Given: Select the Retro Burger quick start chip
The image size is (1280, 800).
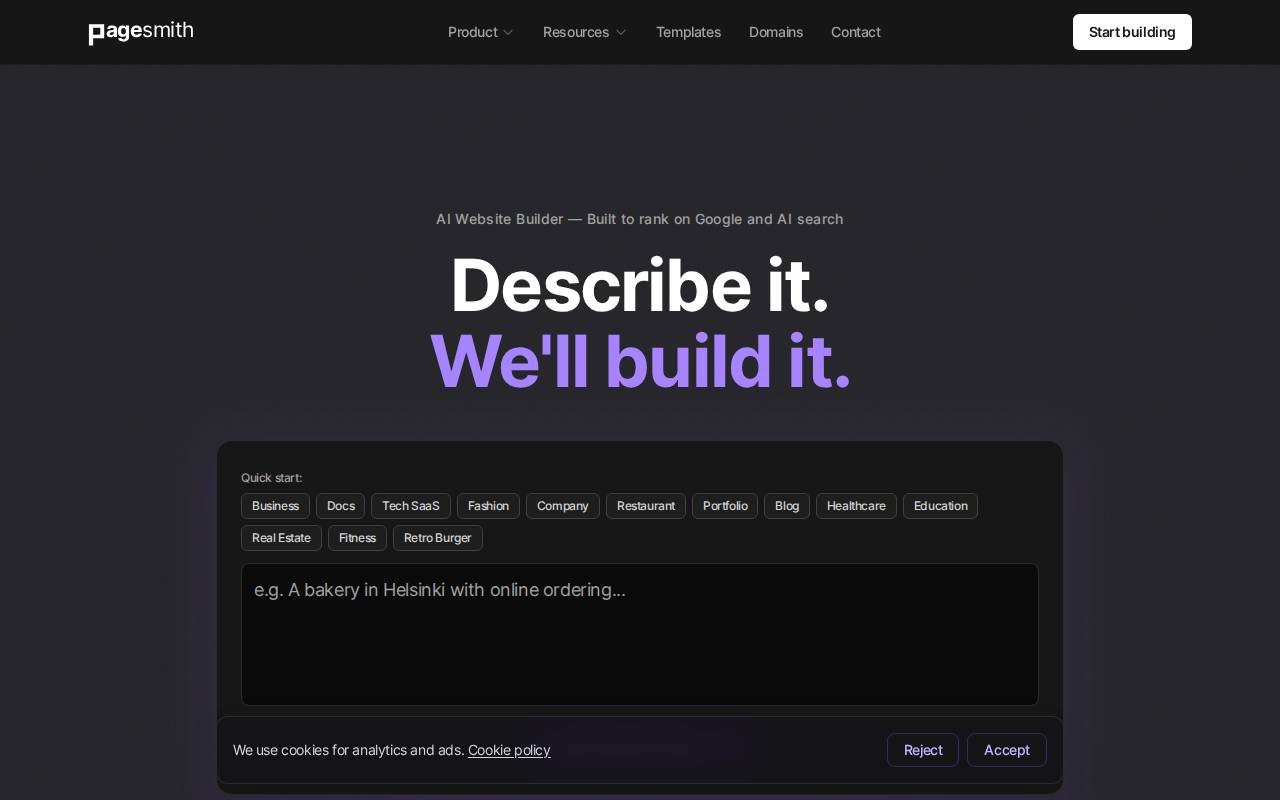Looking at the screenshot, I should click(x=438, y=538).
